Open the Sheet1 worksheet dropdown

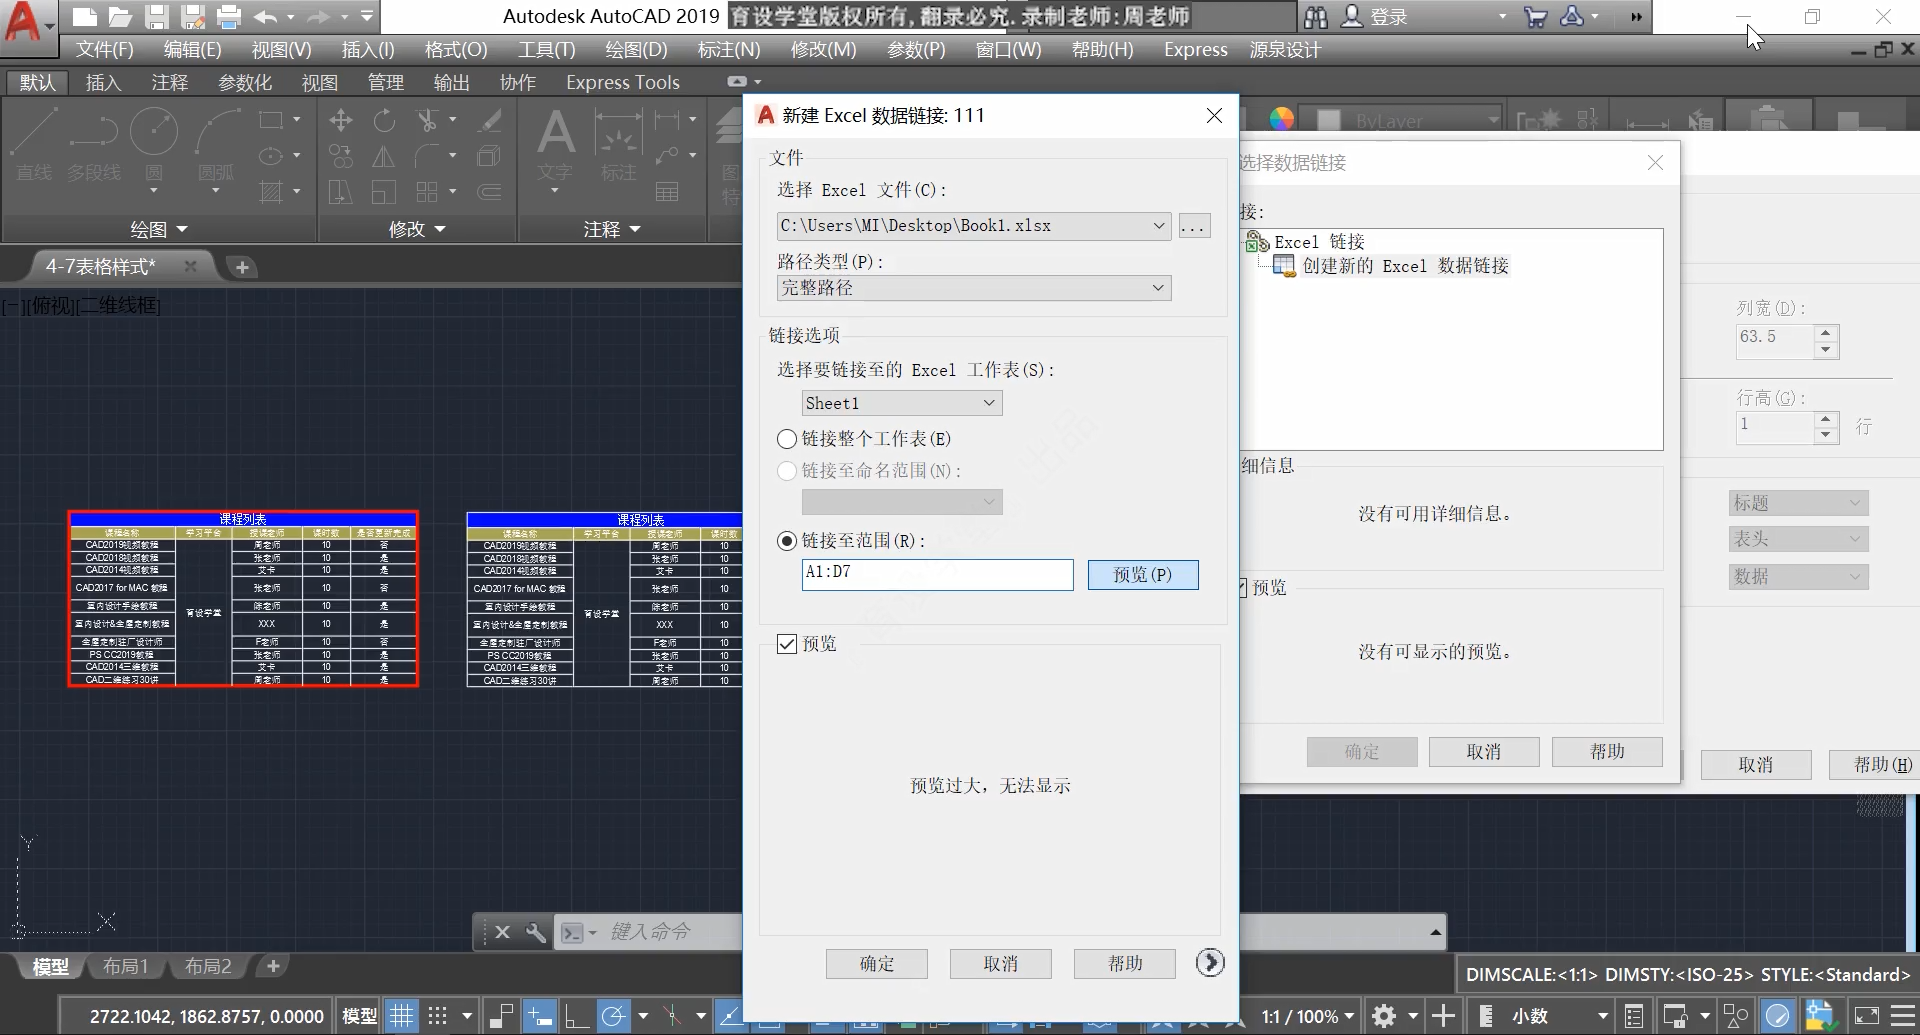click(989, 403)
